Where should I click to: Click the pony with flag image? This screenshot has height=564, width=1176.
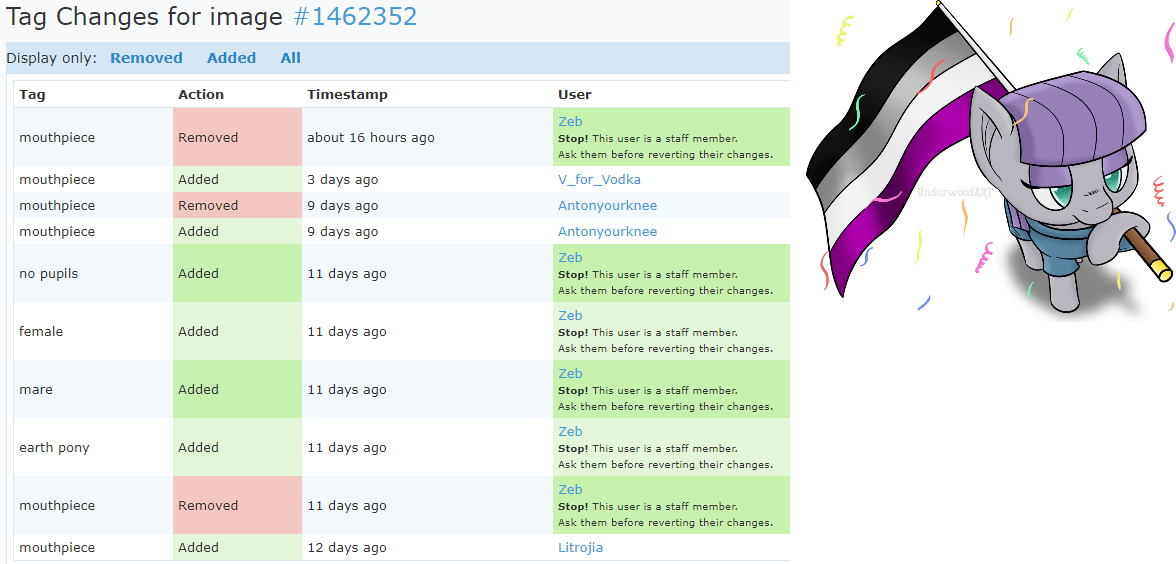click(x=990, y=159)
